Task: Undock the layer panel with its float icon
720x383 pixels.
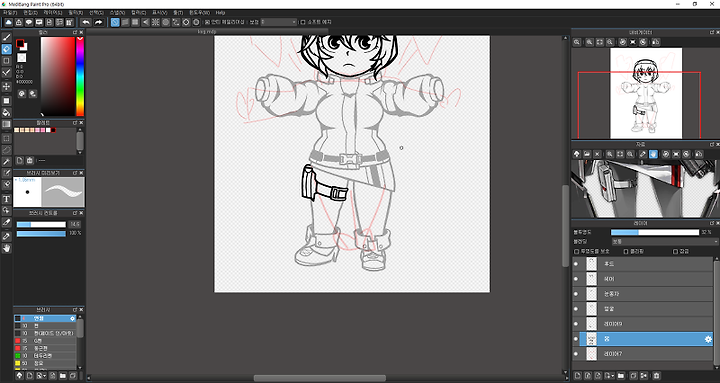Action: pos(712,223)
